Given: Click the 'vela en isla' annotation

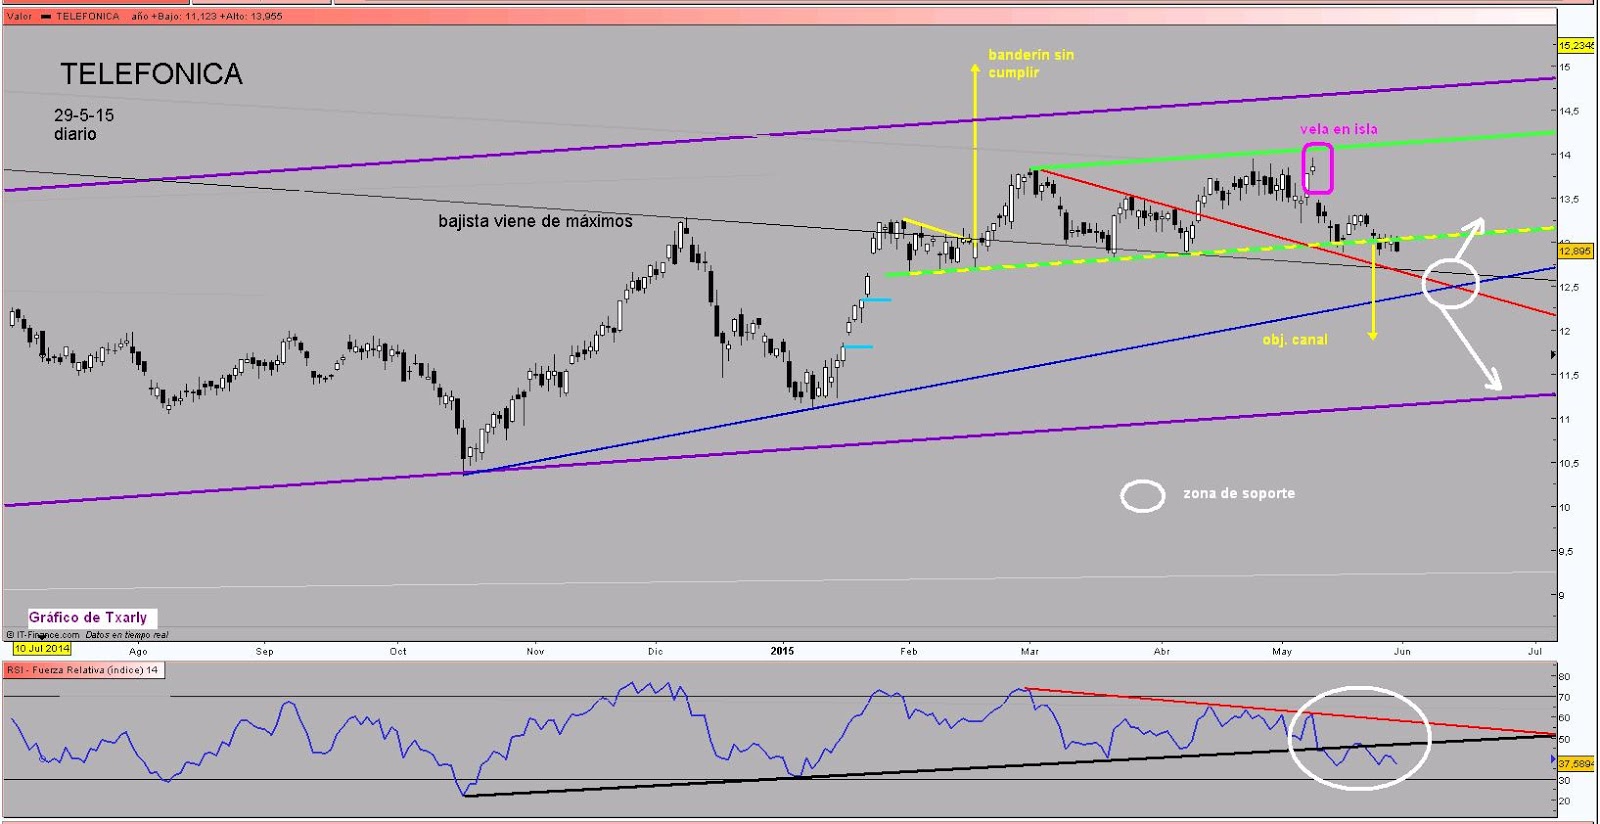Looking at the screenshot, I should pos(1338,129).
